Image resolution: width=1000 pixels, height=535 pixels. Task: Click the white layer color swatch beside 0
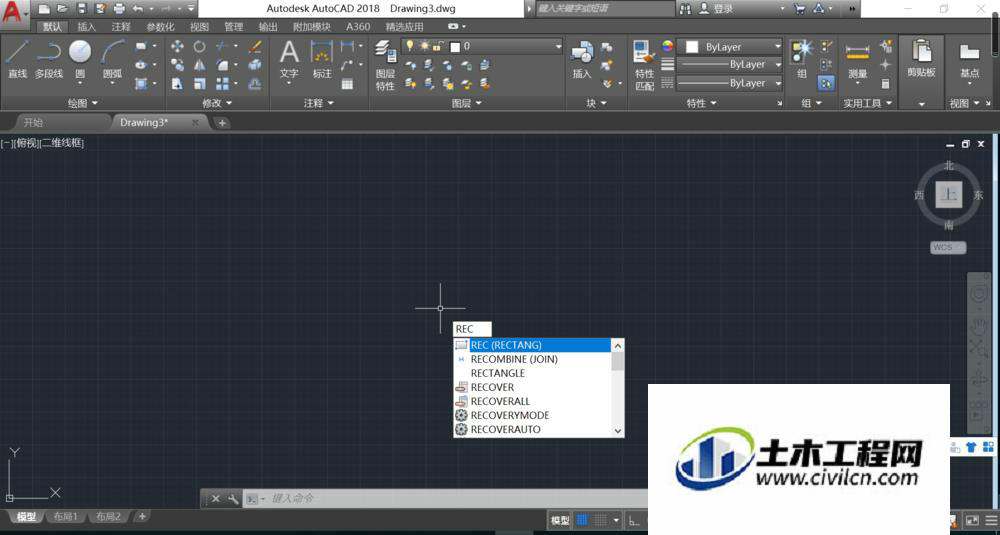pos(455,47)
